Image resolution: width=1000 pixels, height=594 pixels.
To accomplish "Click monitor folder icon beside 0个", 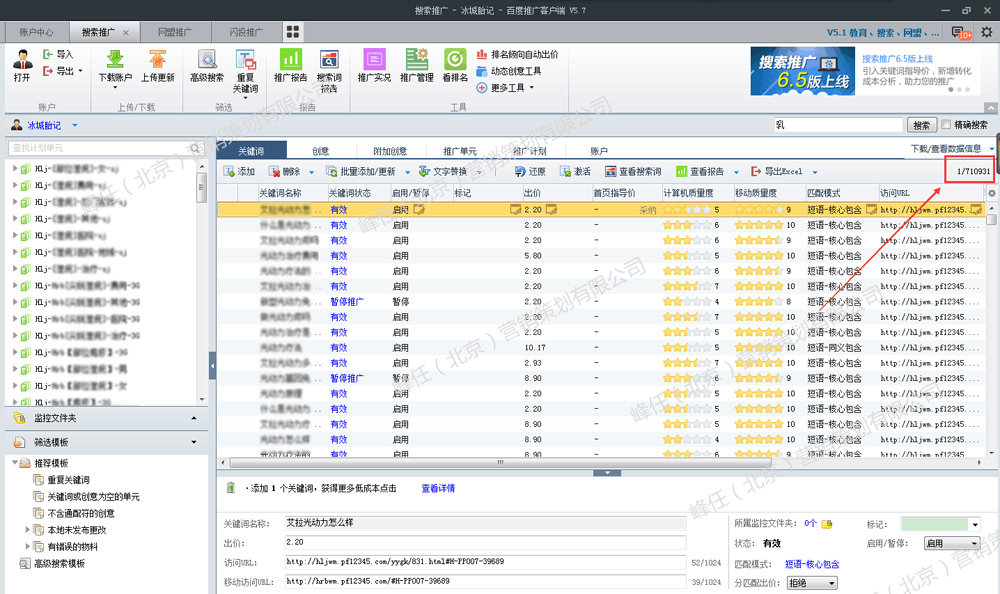I will [827, 524].
